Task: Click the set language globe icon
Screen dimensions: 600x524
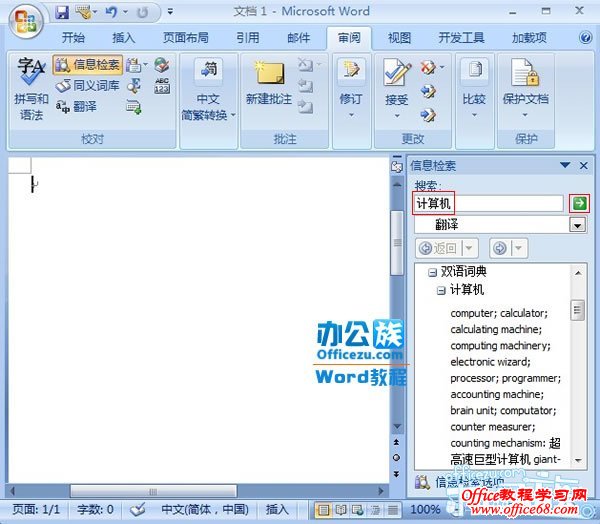Action: pos(162,65)
